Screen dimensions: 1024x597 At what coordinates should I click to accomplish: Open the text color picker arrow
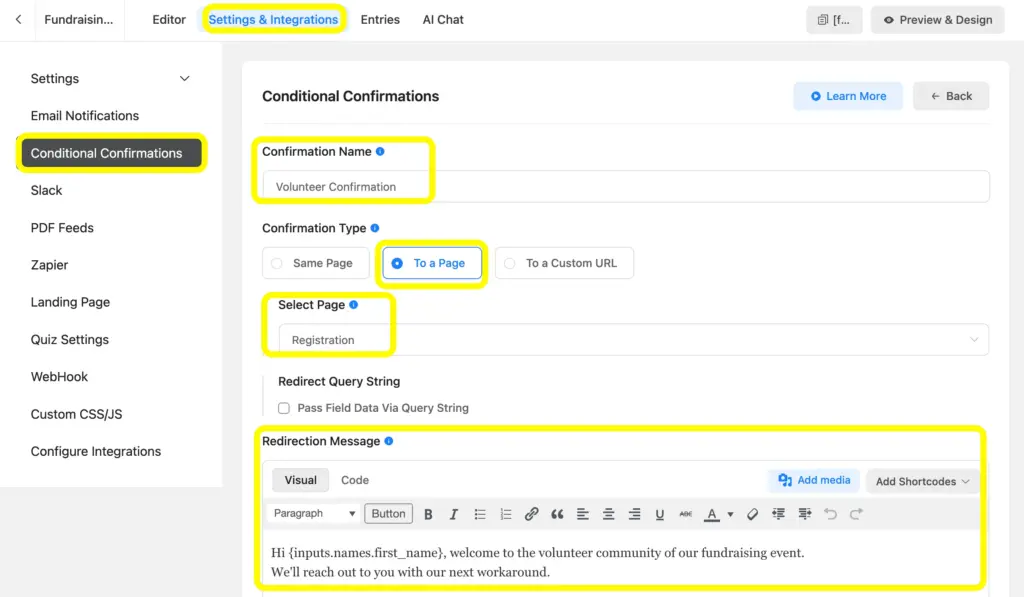[x=730, y=514]
